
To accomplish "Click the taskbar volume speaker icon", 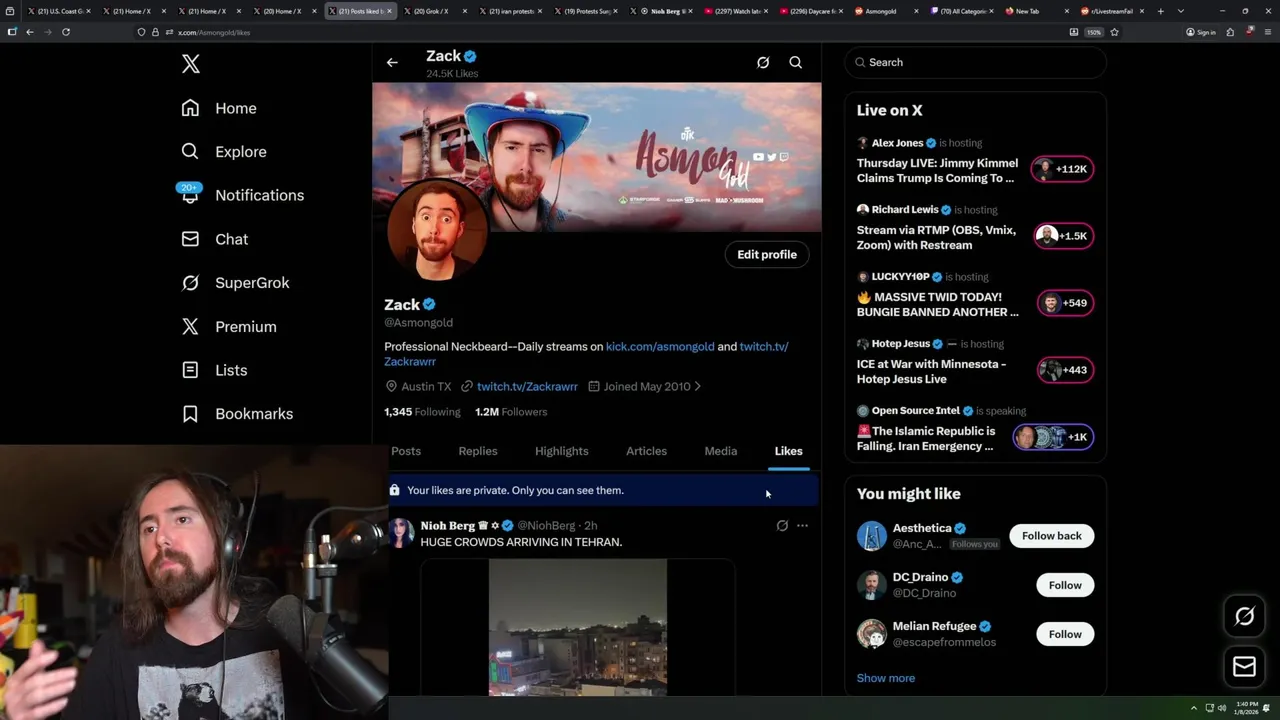I will 1223,708.
